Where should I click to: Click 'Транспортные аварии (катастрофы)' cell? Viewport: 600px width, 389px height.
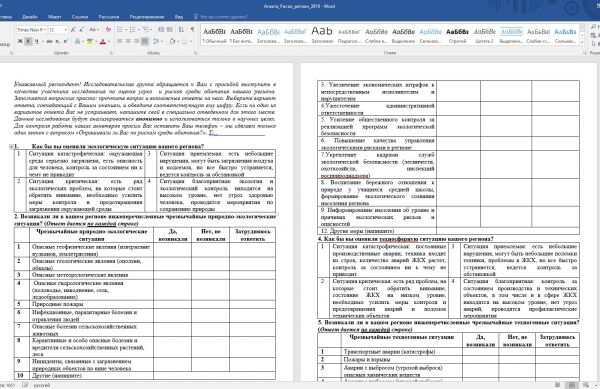tap(402, 352)
